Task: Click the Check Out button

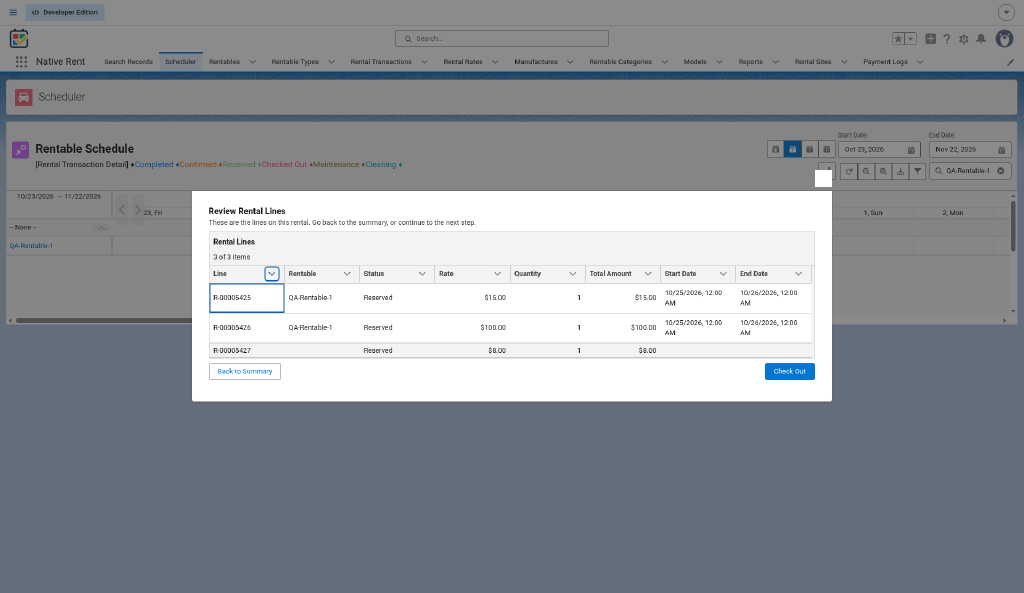Action: (x=790, y=372)
